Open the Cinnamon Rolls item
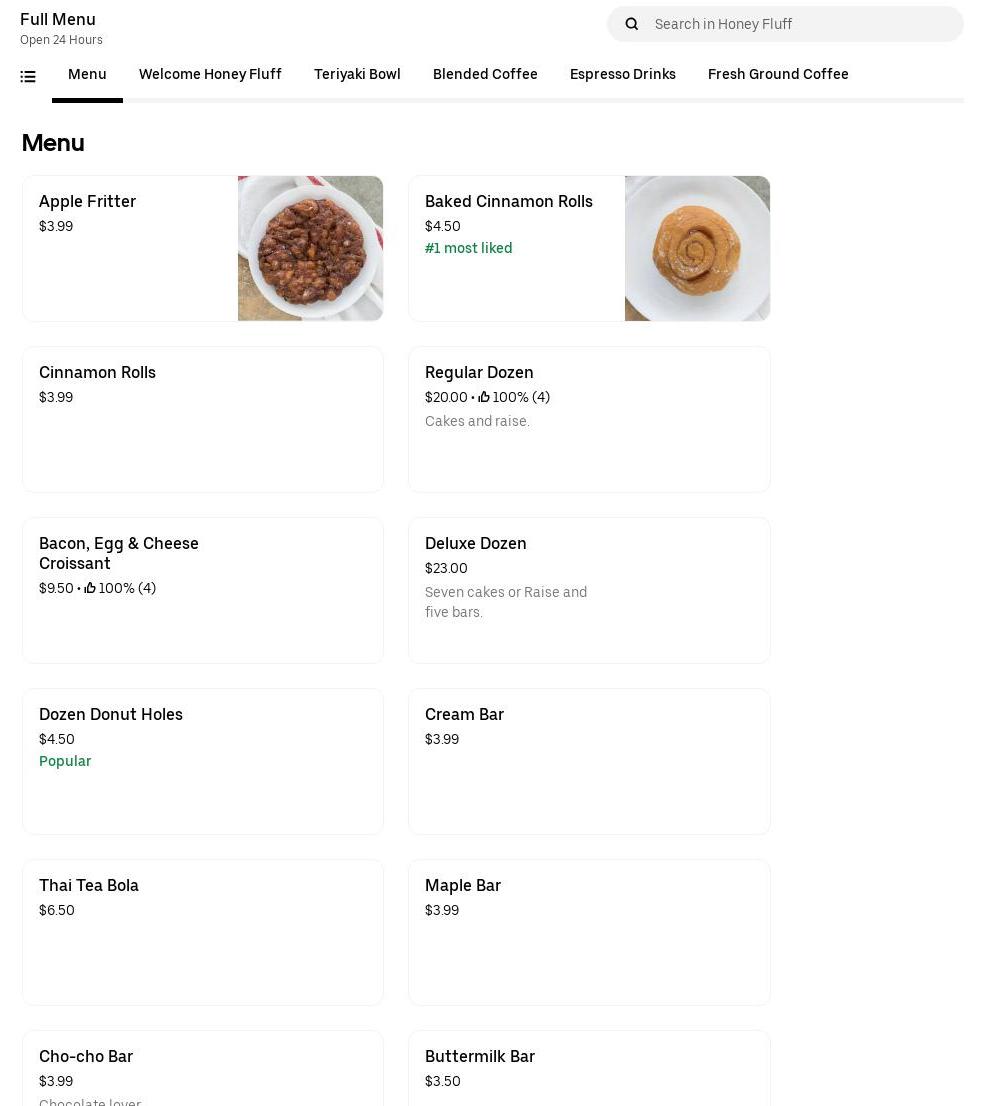Image resolution: width=984 pixels, height=1106 pixels. click(202, 419)
